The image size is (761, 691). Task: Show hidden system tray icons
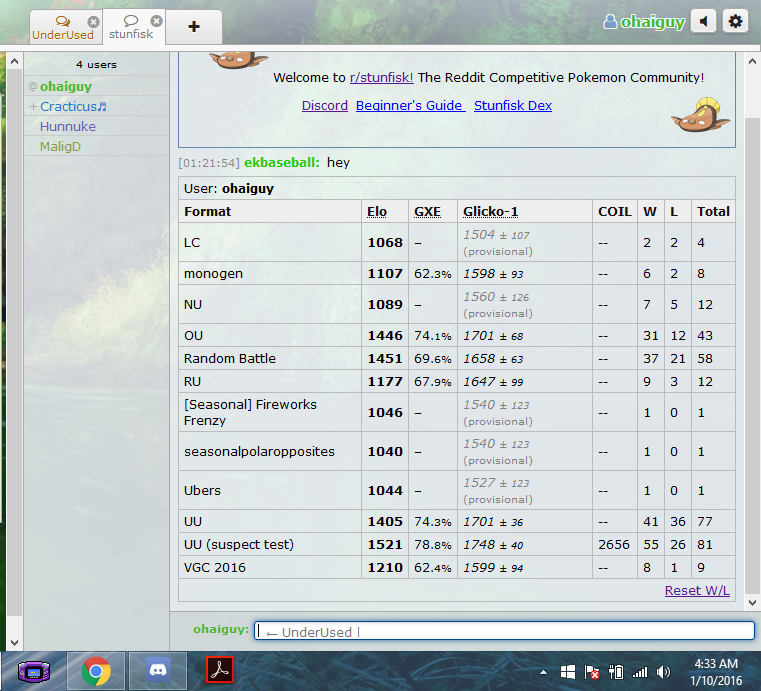[544, 672]
